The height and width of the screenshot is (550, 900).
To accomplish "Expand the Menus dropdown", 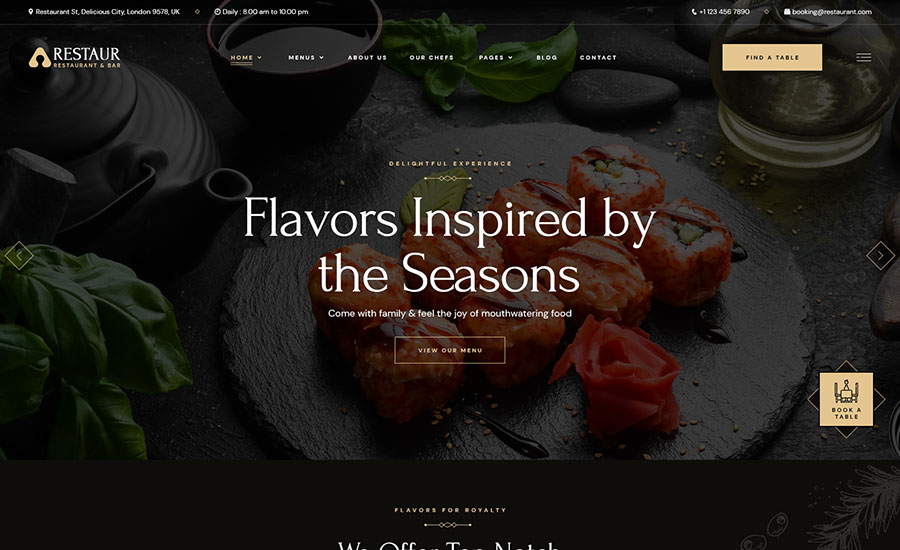I will [306, 57].
